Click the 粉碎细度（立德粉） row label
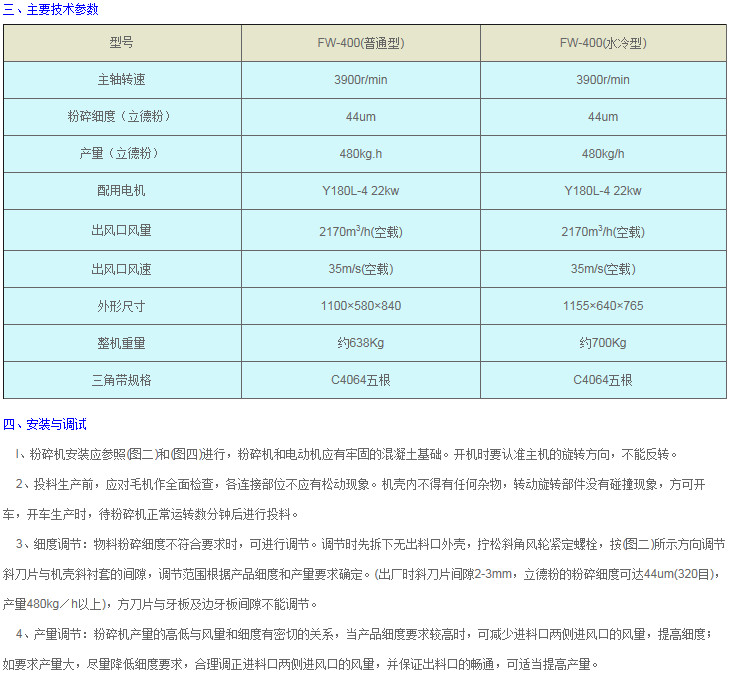The image size is (730, 683). click(122, 116)
